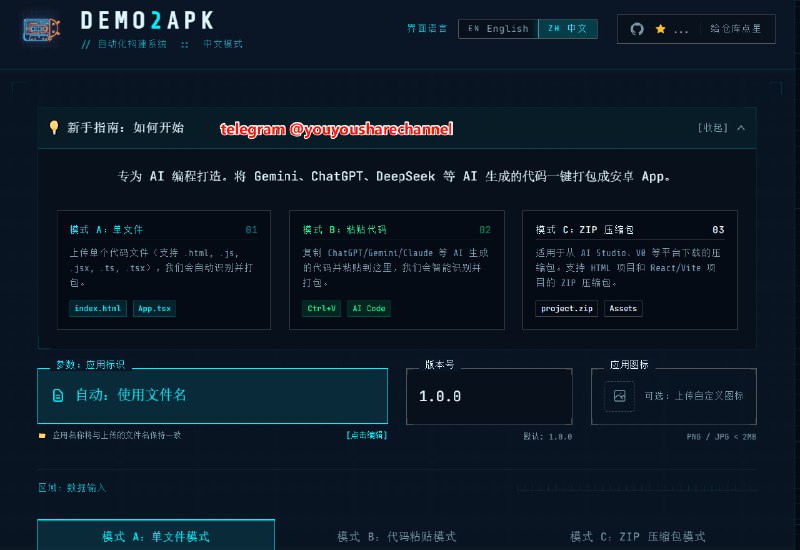Open the 模式 A：单文件 guide card

[x=164, y=270]
